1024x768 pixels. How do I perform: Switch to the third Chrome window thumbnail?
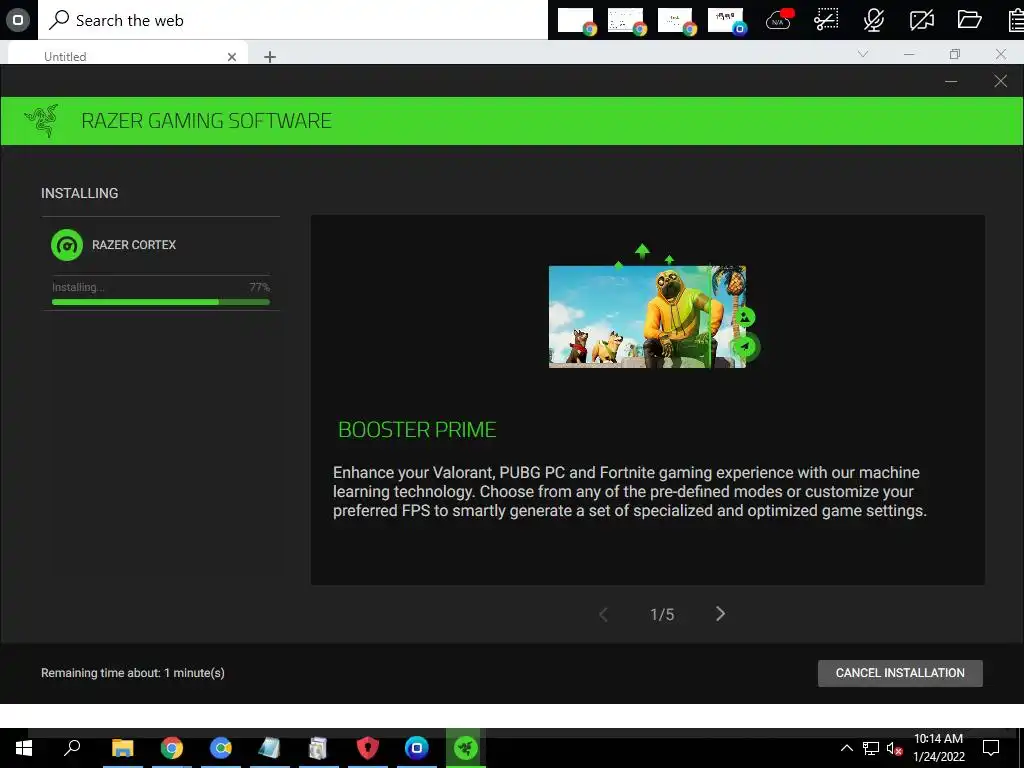677,20
